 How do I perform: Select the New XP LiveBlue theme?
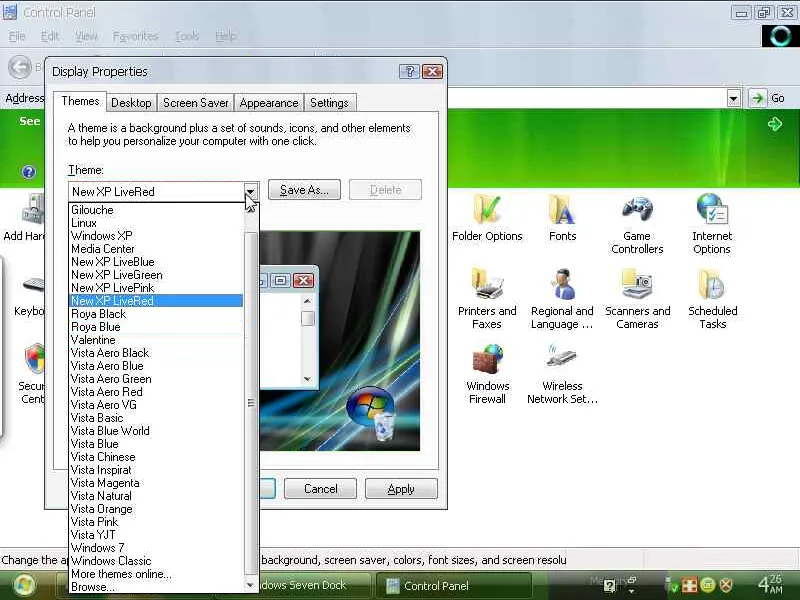[x=156, y=262]
